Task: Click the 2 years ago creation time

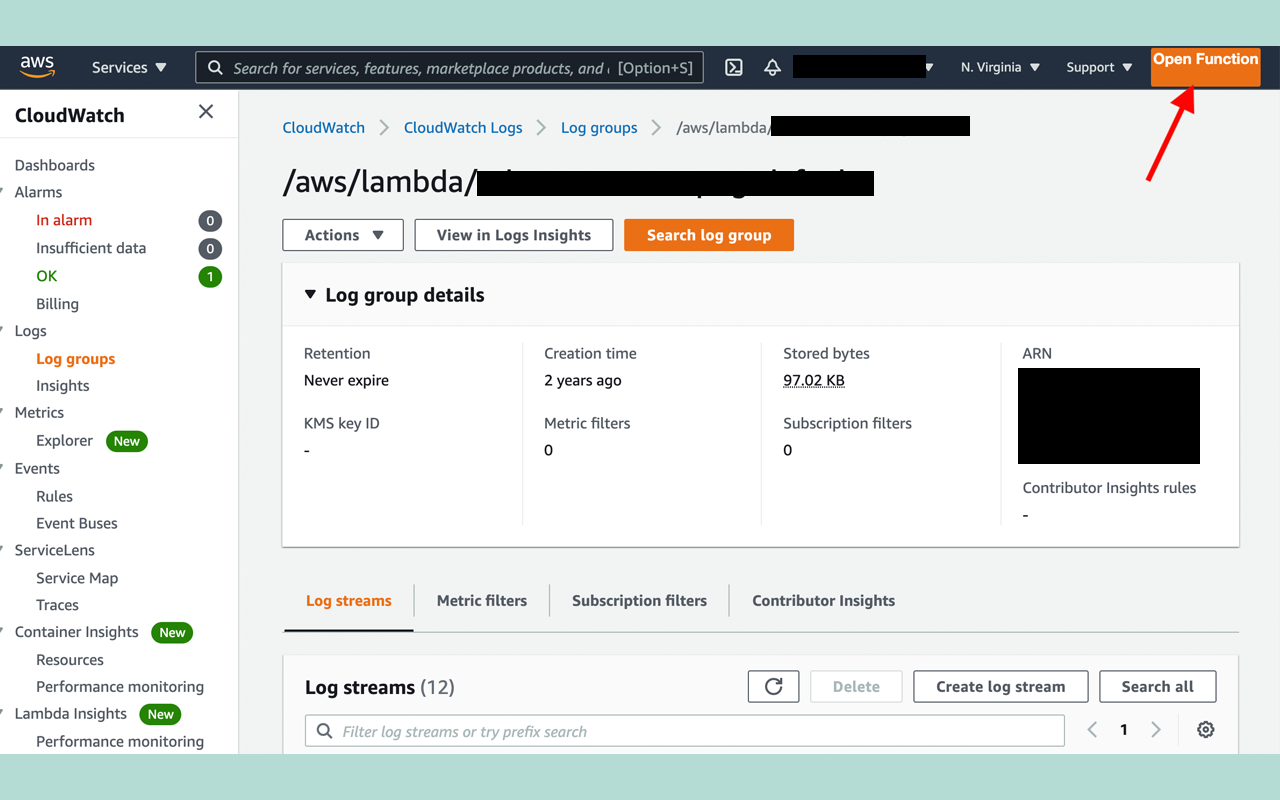Action: [x=583, y=380]
